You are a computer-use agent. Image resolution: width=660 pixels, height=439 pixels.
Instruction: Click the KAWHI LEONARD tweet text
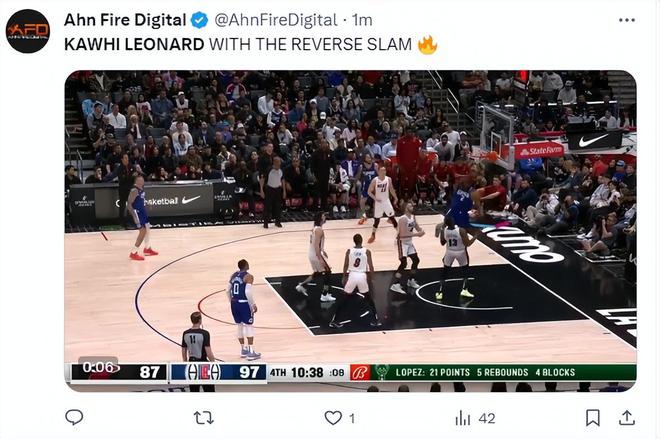[x=134, y=44]
